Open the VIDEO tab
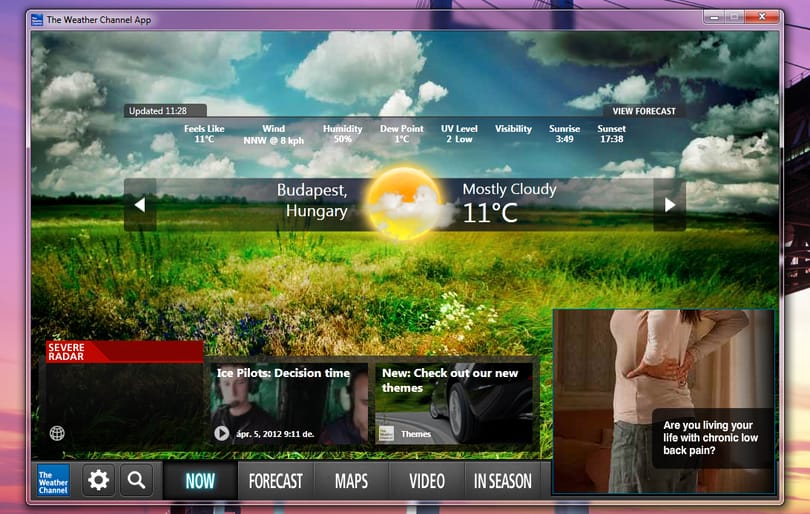 427,481
